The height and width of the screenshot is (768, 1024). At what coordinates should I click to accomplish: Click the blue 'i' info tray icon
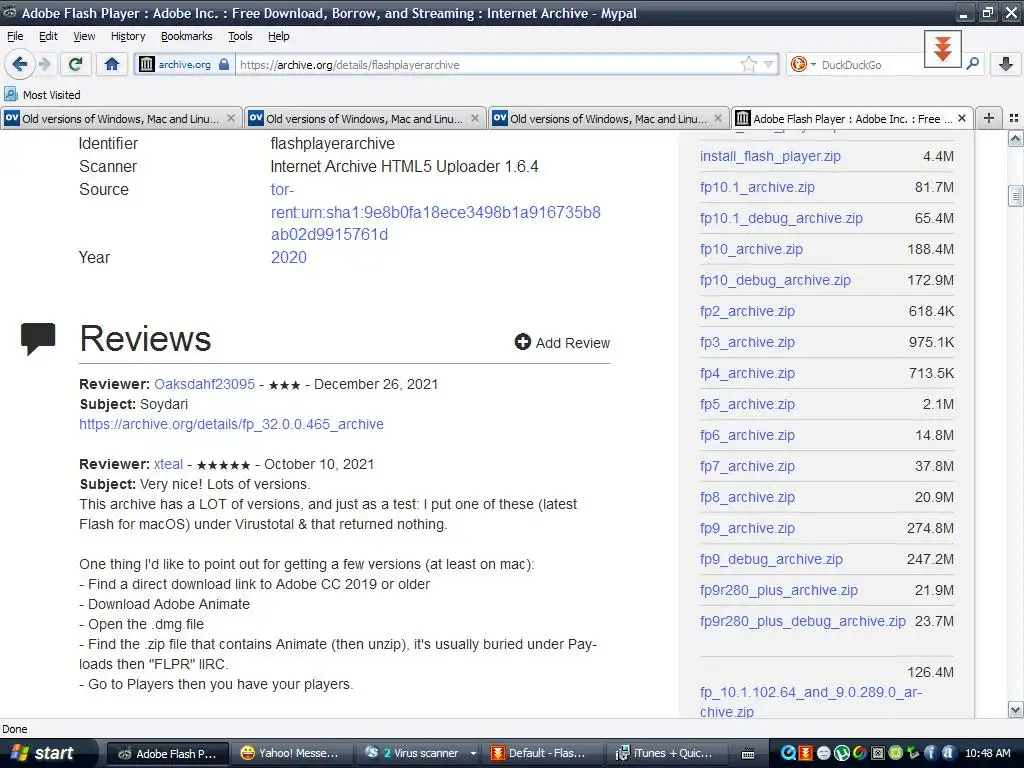(931, 753)
